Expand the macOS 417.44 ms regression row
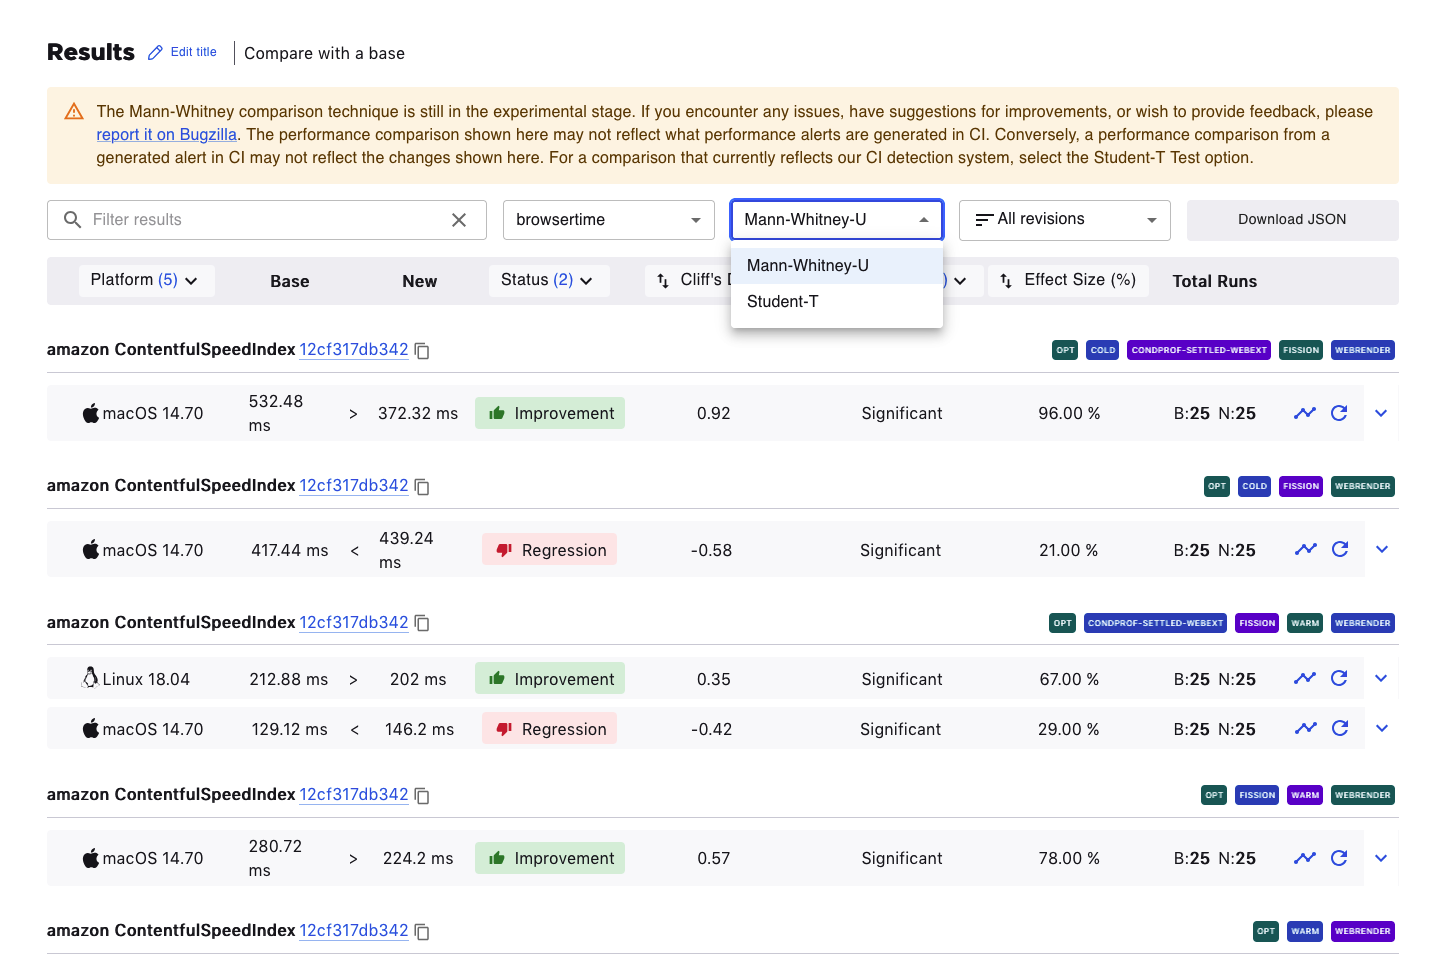 pos(1381,549)
